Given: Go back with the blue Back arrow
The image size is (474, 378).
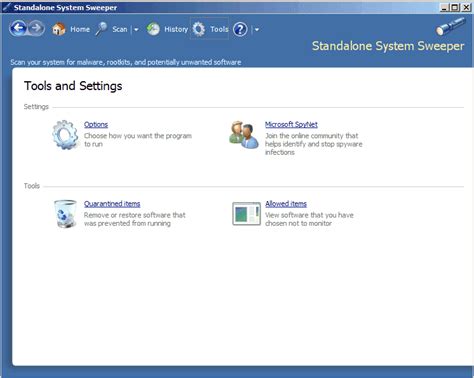Looking at the screenshot, I should point(18,28).
